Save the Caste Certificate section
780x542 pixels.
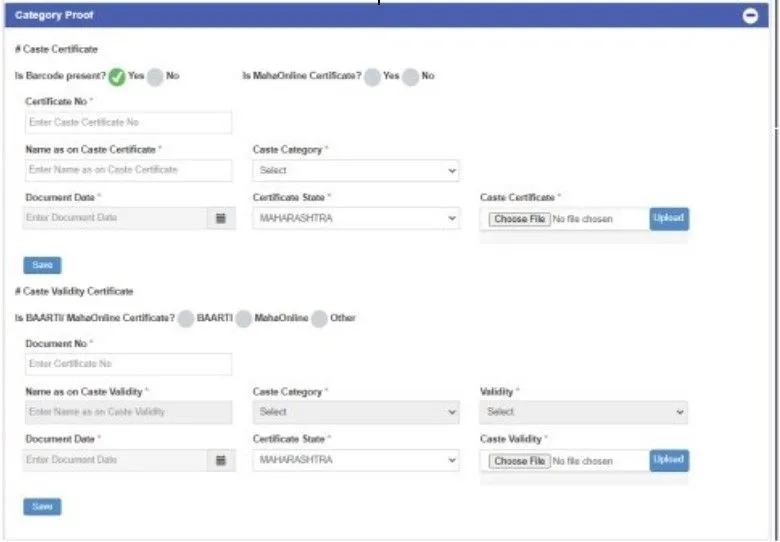tap(42, 266)
